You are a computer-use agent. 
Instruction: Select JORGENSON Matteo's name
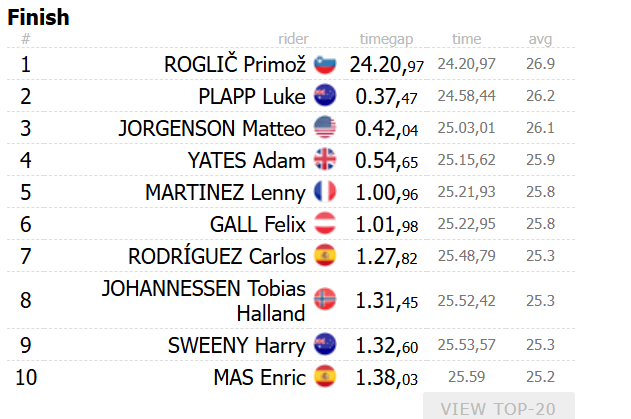tap(211, 128)
